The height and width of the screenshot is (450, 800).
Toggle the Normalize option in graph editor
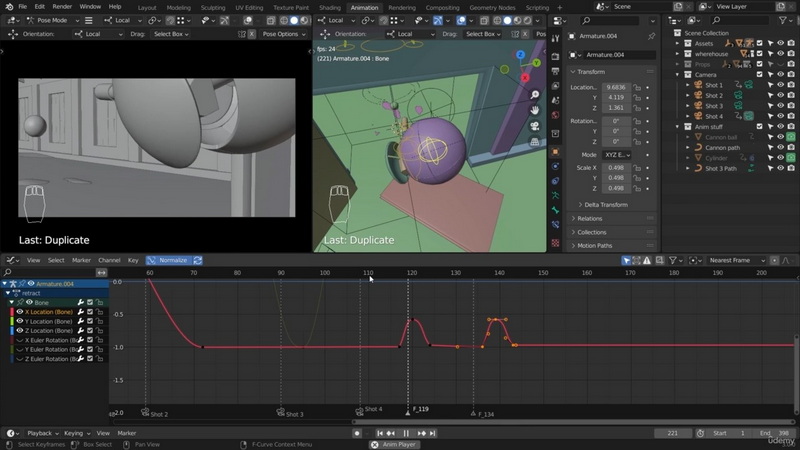[x=168, y=260]
